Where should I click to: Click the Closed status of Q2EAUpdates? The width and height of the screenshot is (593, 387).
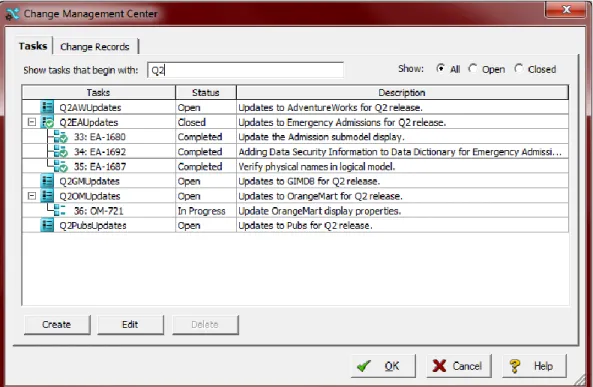pyautogui.click(x=192, y=122)
